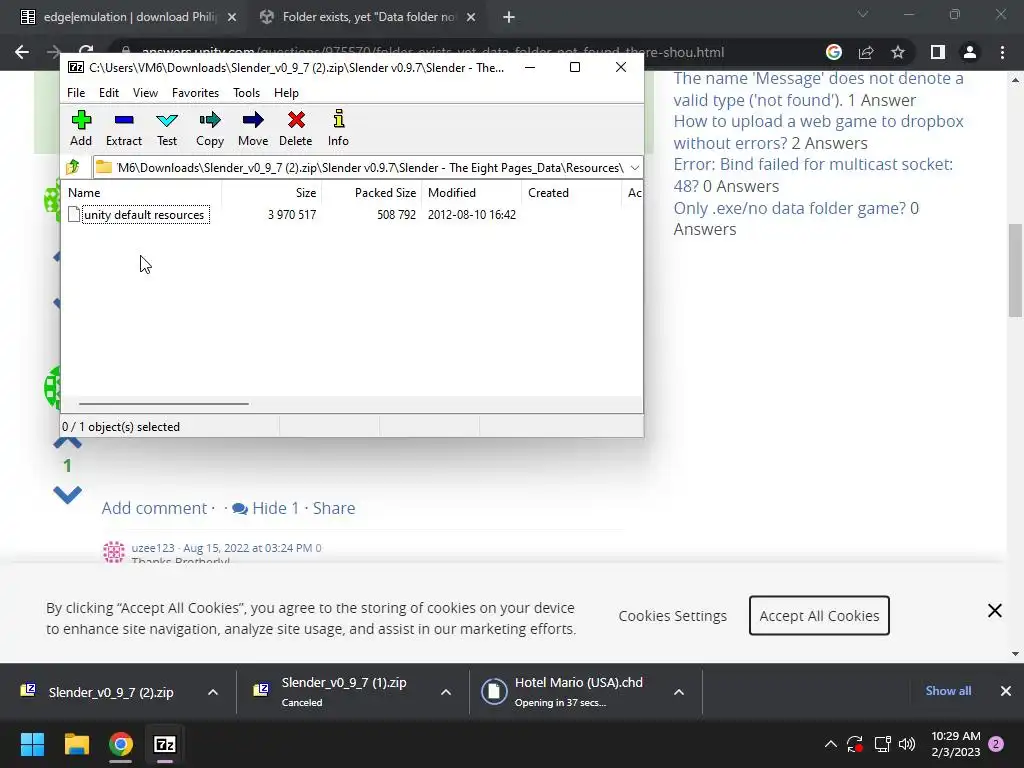This screenshot has height=768, width=1024.
Task: Click the Chrome taskbar icon
Action: coord(121,744)
